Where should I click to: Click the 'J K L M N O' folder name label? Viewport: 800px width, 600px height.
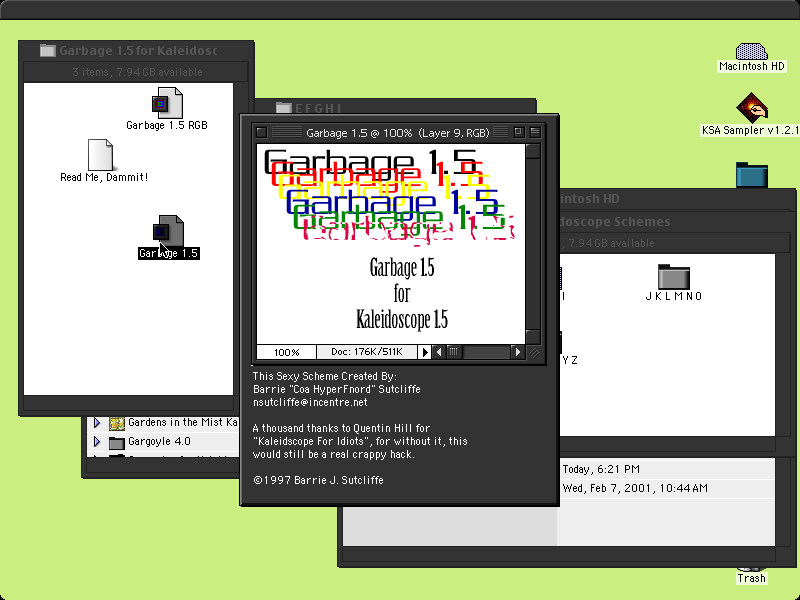click(x=674, y=296)
